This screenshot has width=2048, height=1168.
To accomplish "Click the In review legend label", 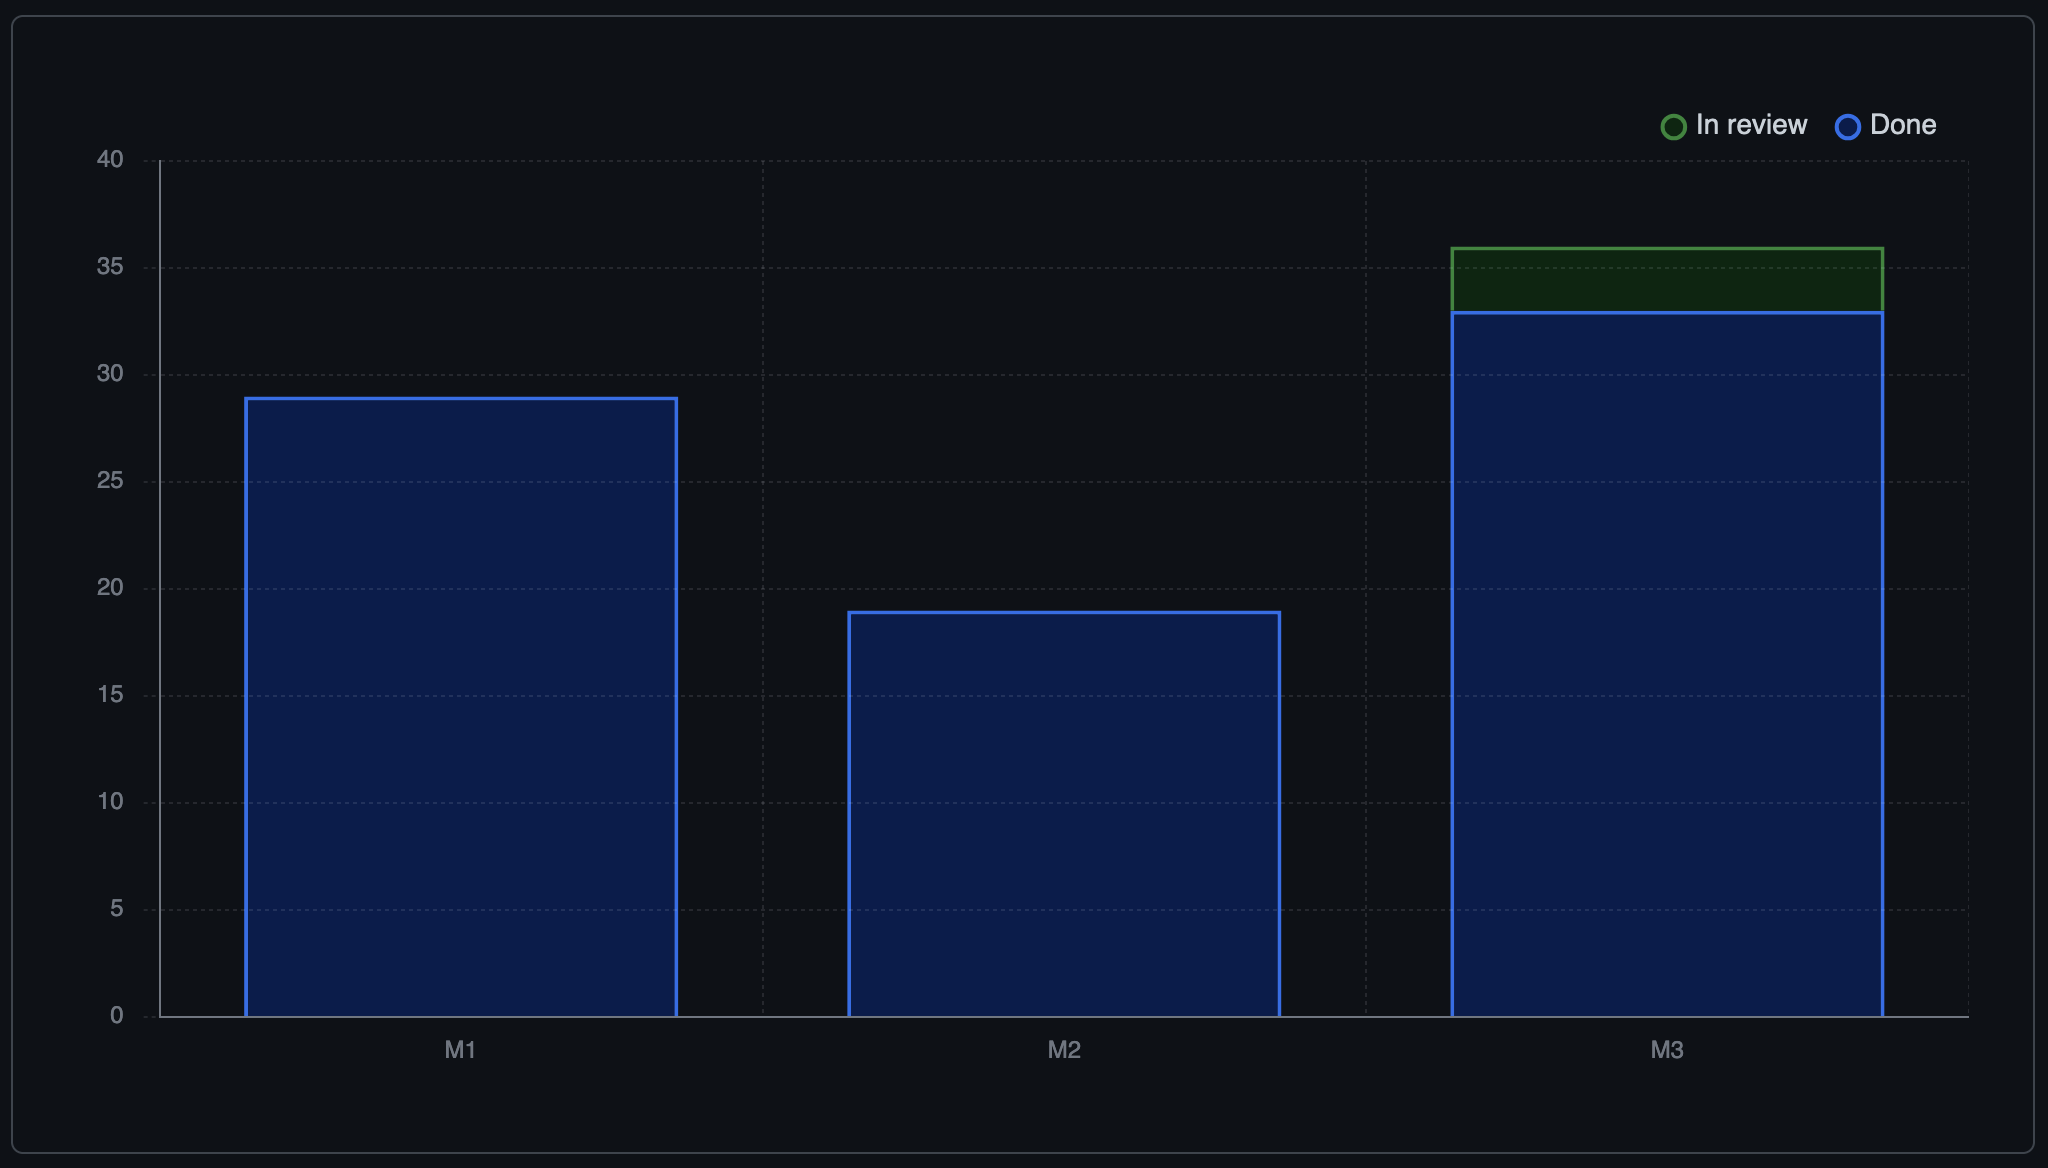I will click(x=1751, y=125).
